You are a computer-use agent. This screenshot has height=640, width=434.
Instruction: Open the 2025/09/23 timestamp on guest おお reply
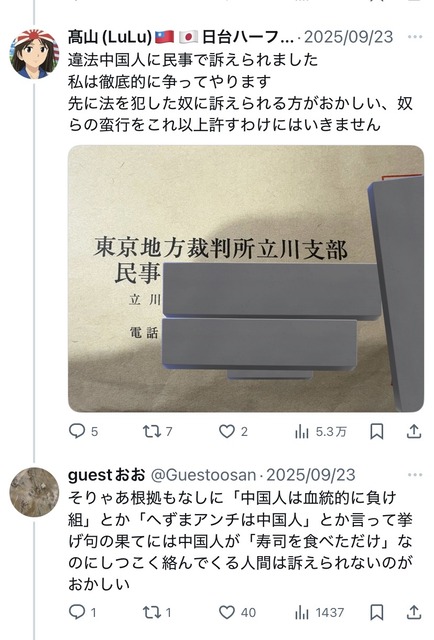pyautogui.click(x=311, y=475)
